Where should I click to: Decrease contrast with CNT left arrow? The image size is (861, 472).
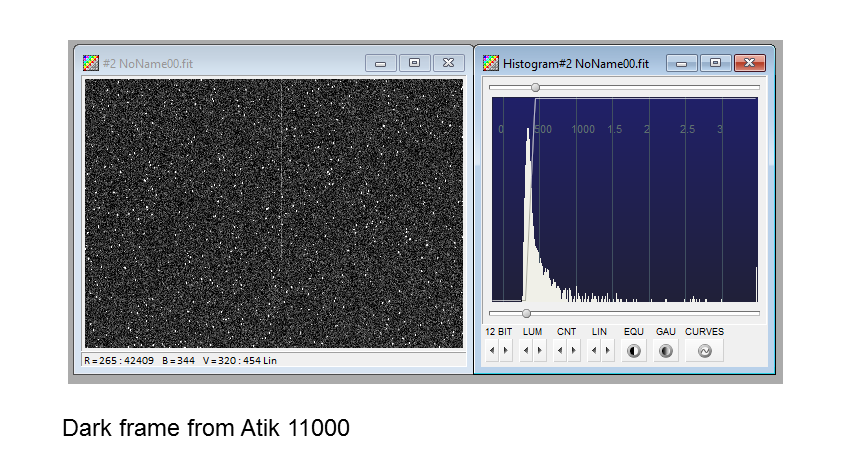pyautogui.click(x=560, y=351)
